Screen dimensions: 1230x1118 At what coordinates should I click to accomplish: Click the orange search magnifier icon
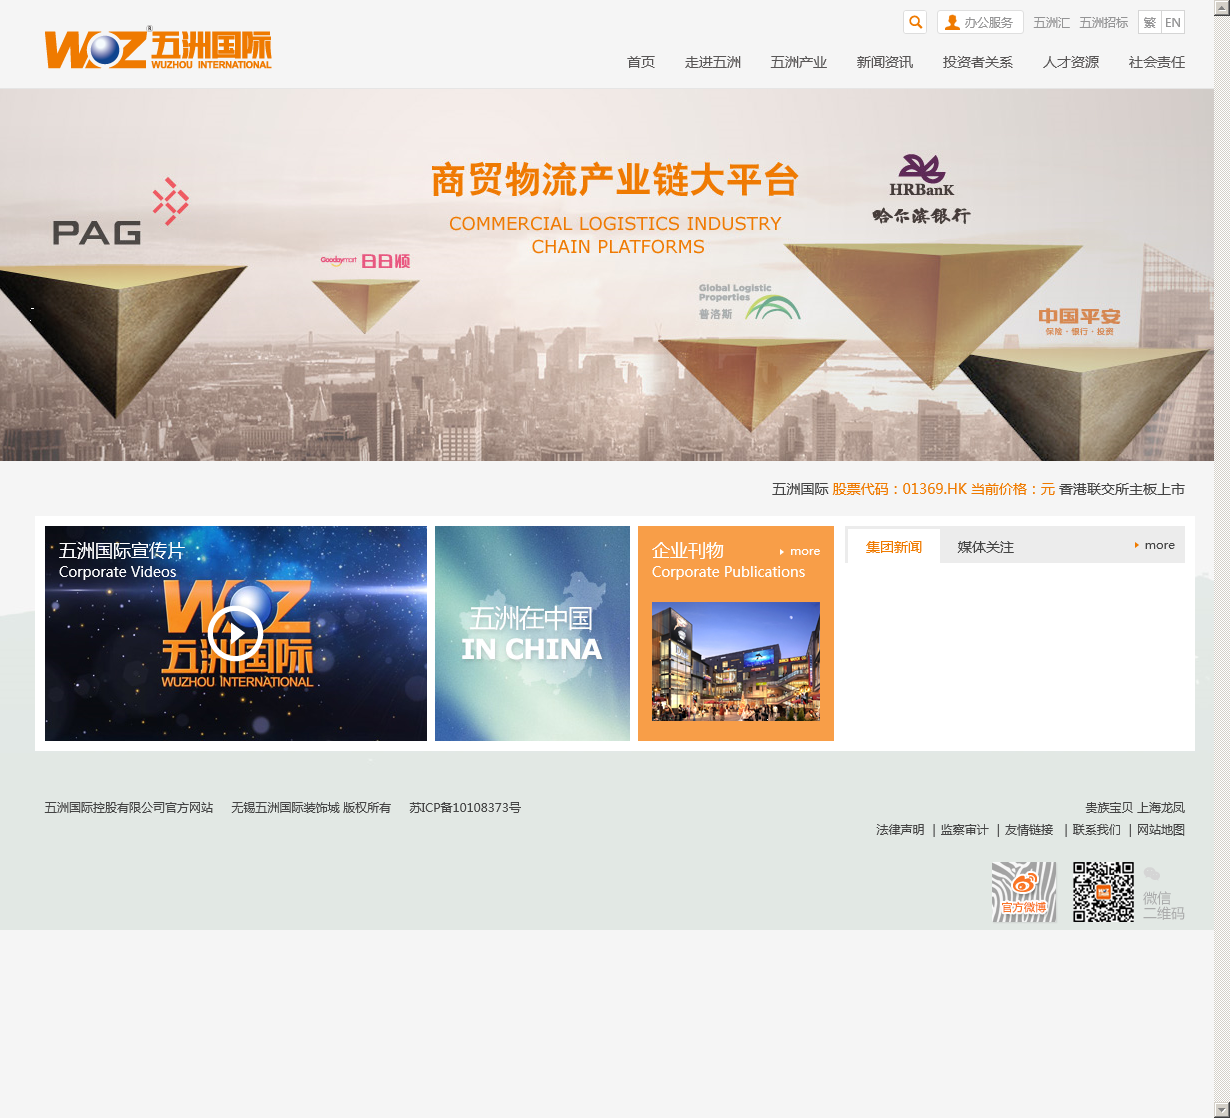(x=915, y=22)
